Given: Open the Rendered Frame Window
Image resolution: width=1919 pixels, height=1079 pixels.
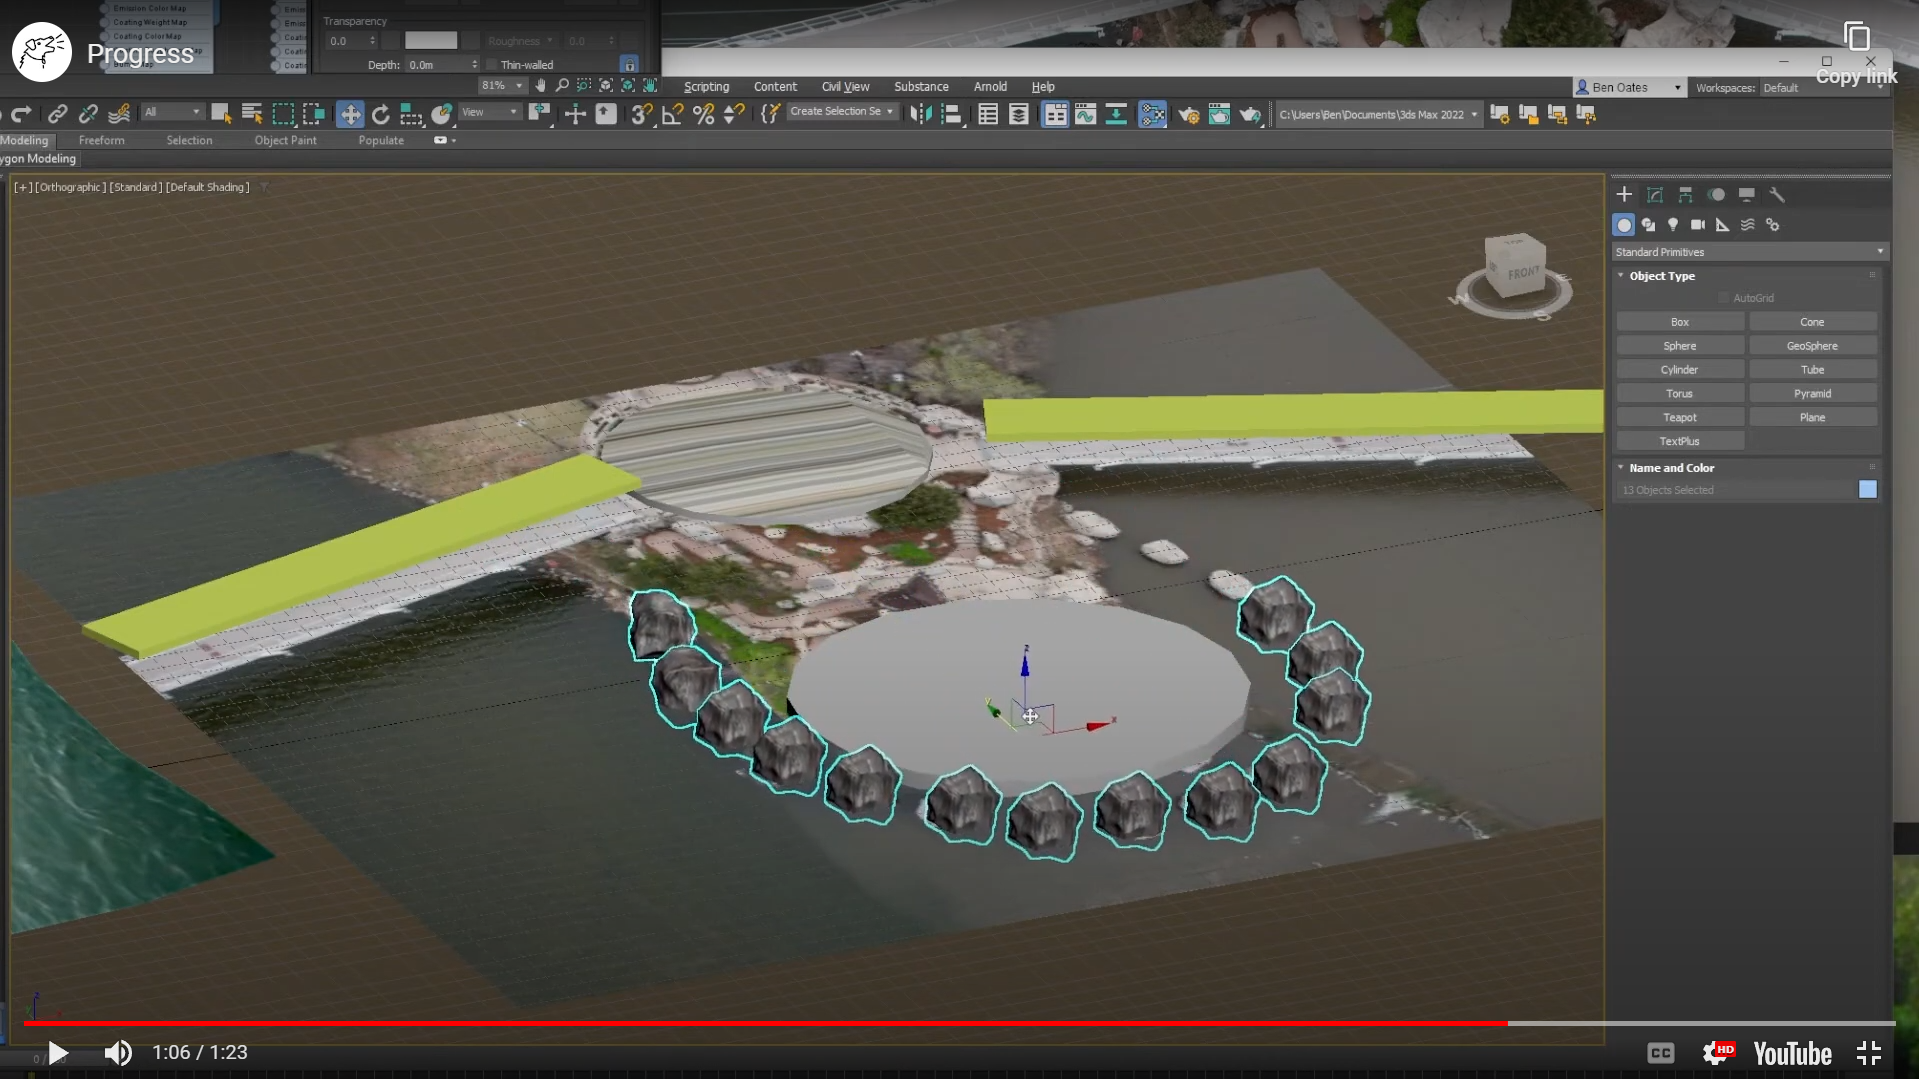Looking at the screenshot, I should coord(1219,114).
